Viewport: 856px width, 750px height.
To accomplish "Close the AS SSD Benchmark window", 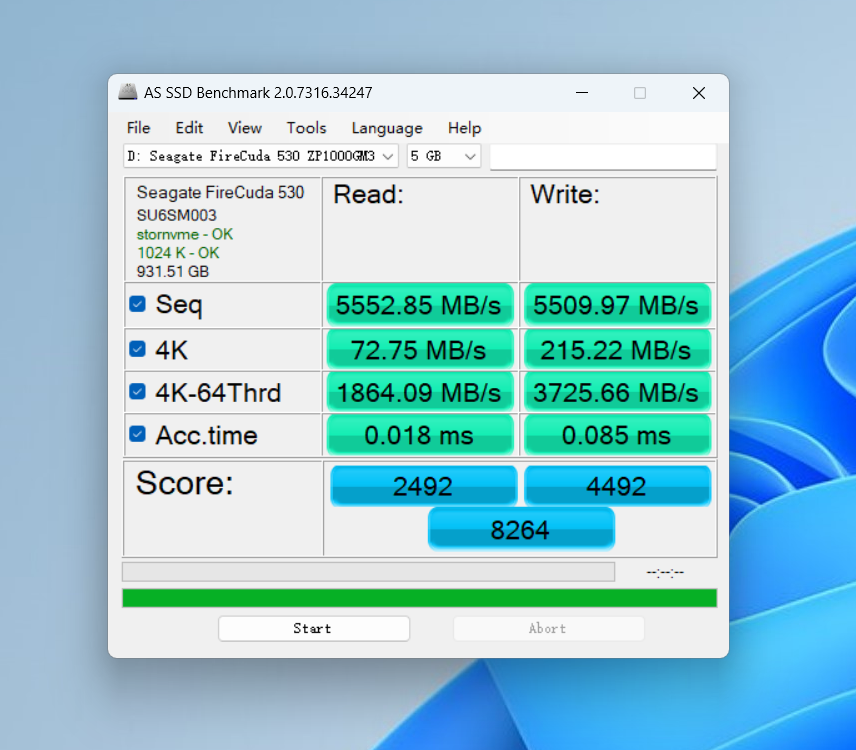I will (x=699, y=93).
